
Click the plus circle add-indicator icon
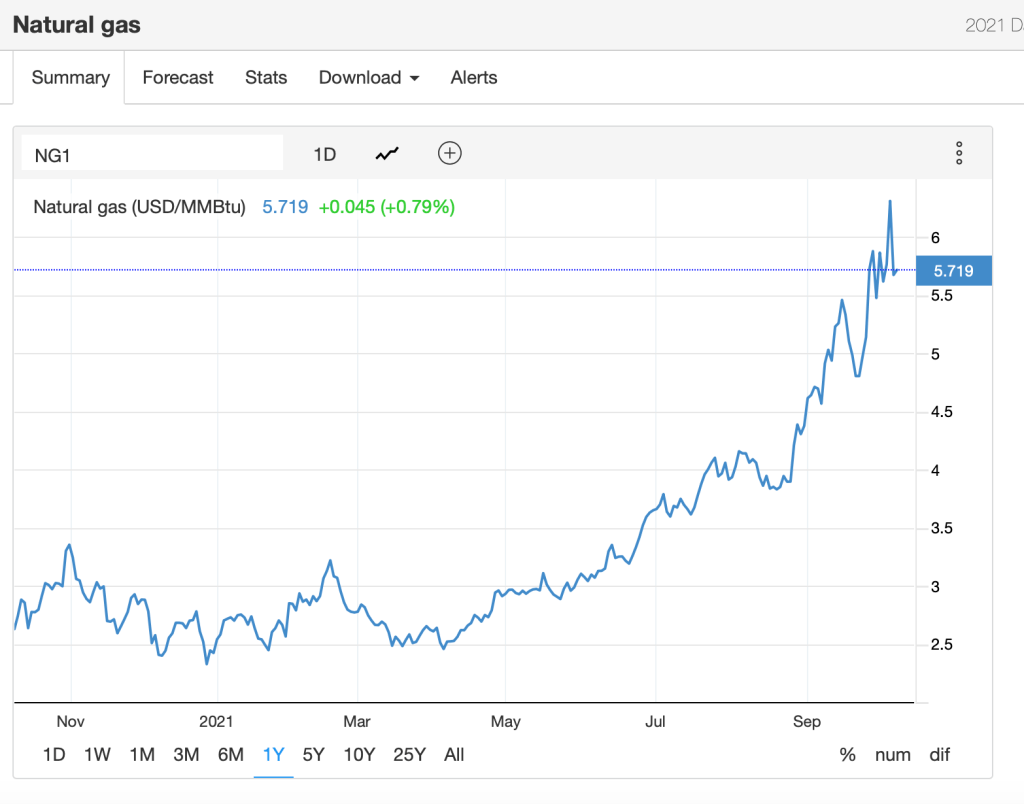[450, 153]
